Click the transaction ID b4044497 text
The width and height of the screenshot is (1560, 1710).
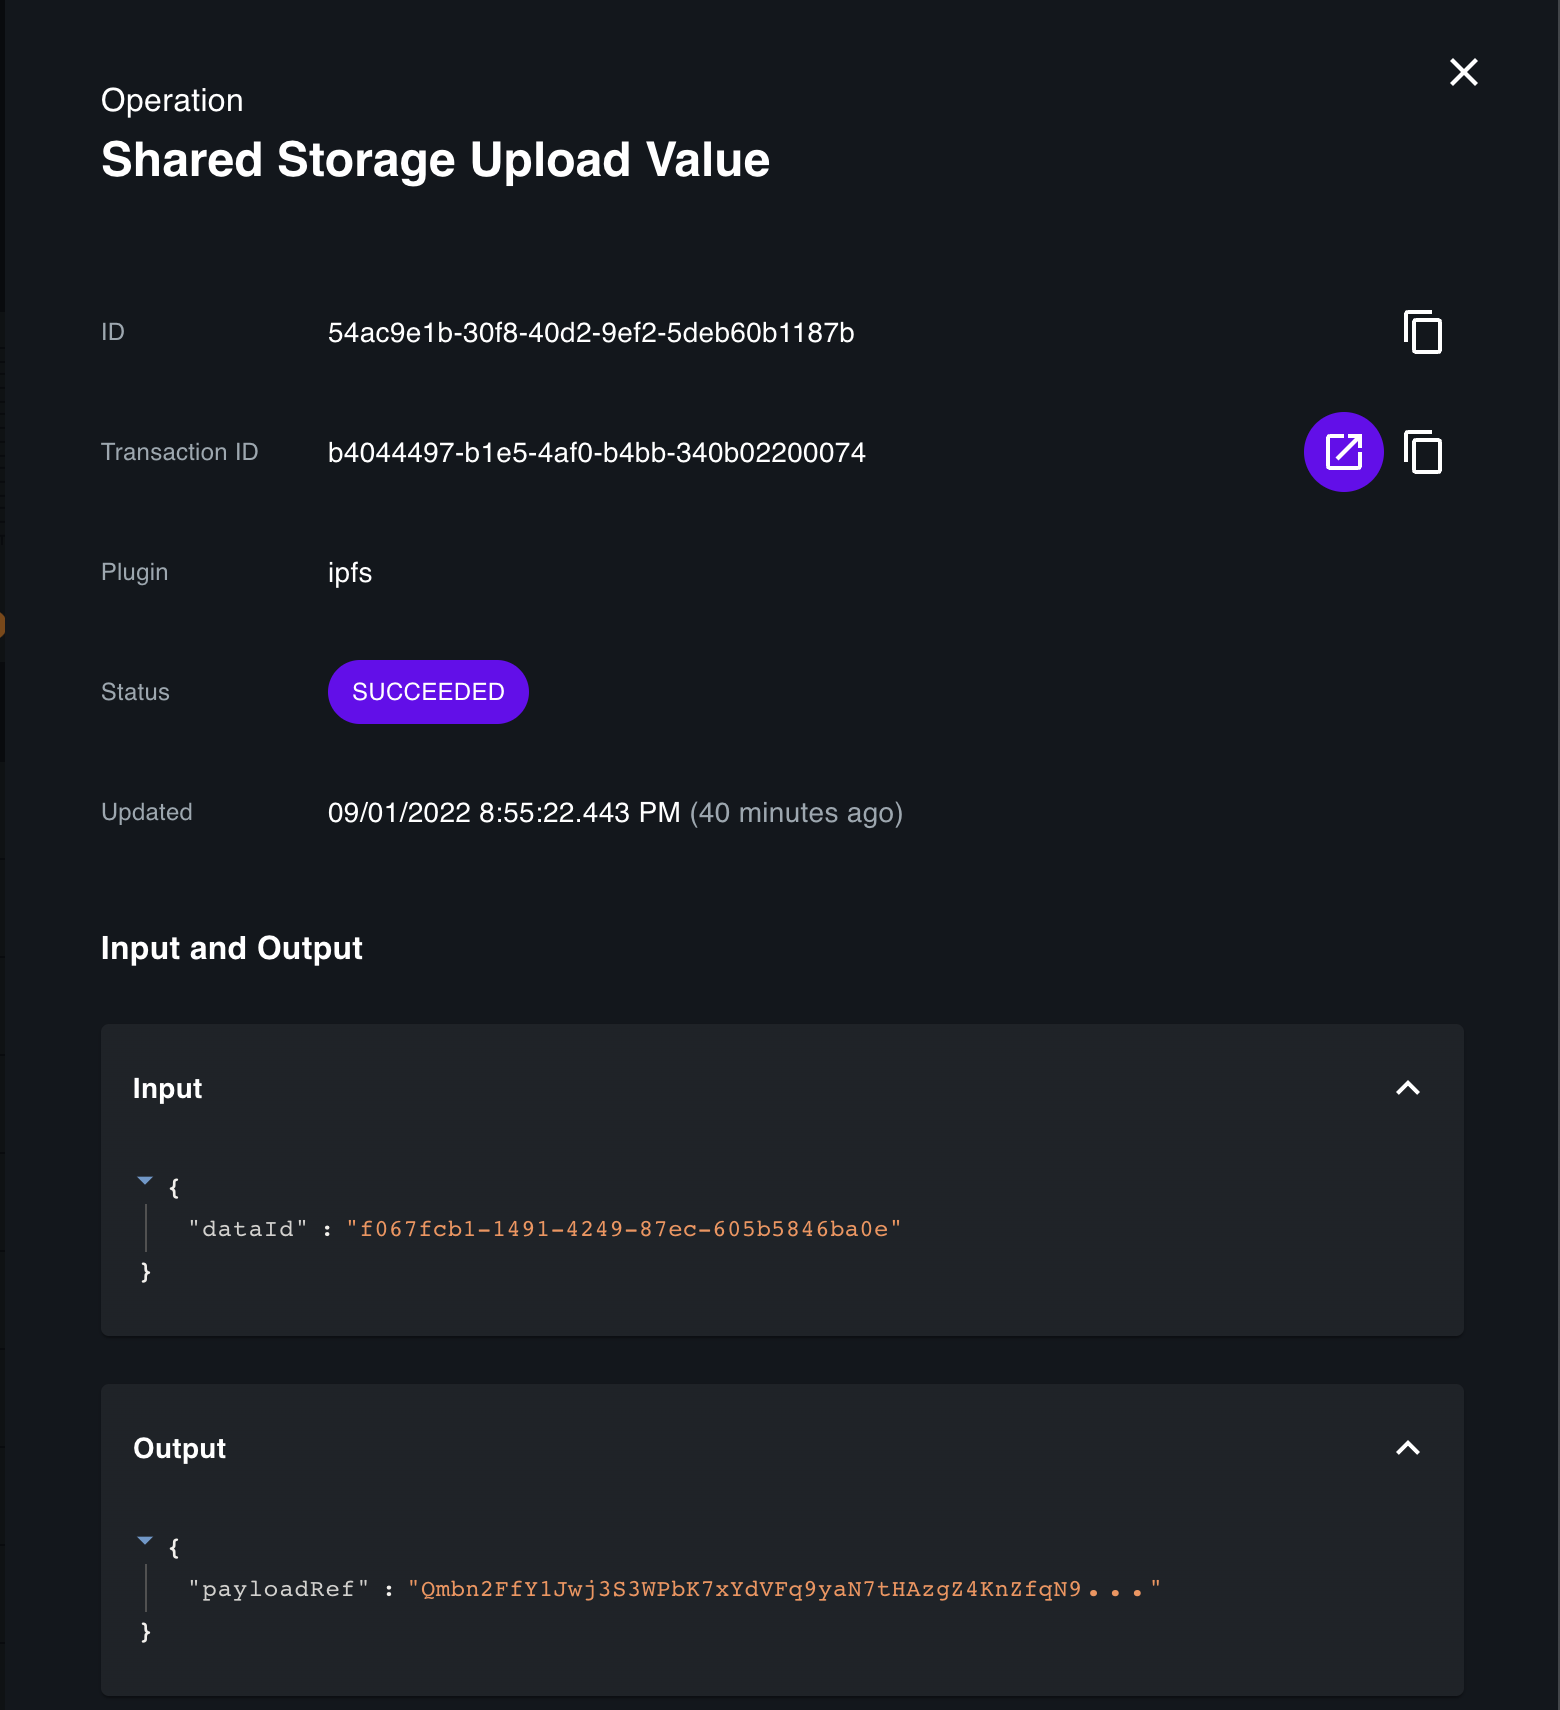point(597,452)
